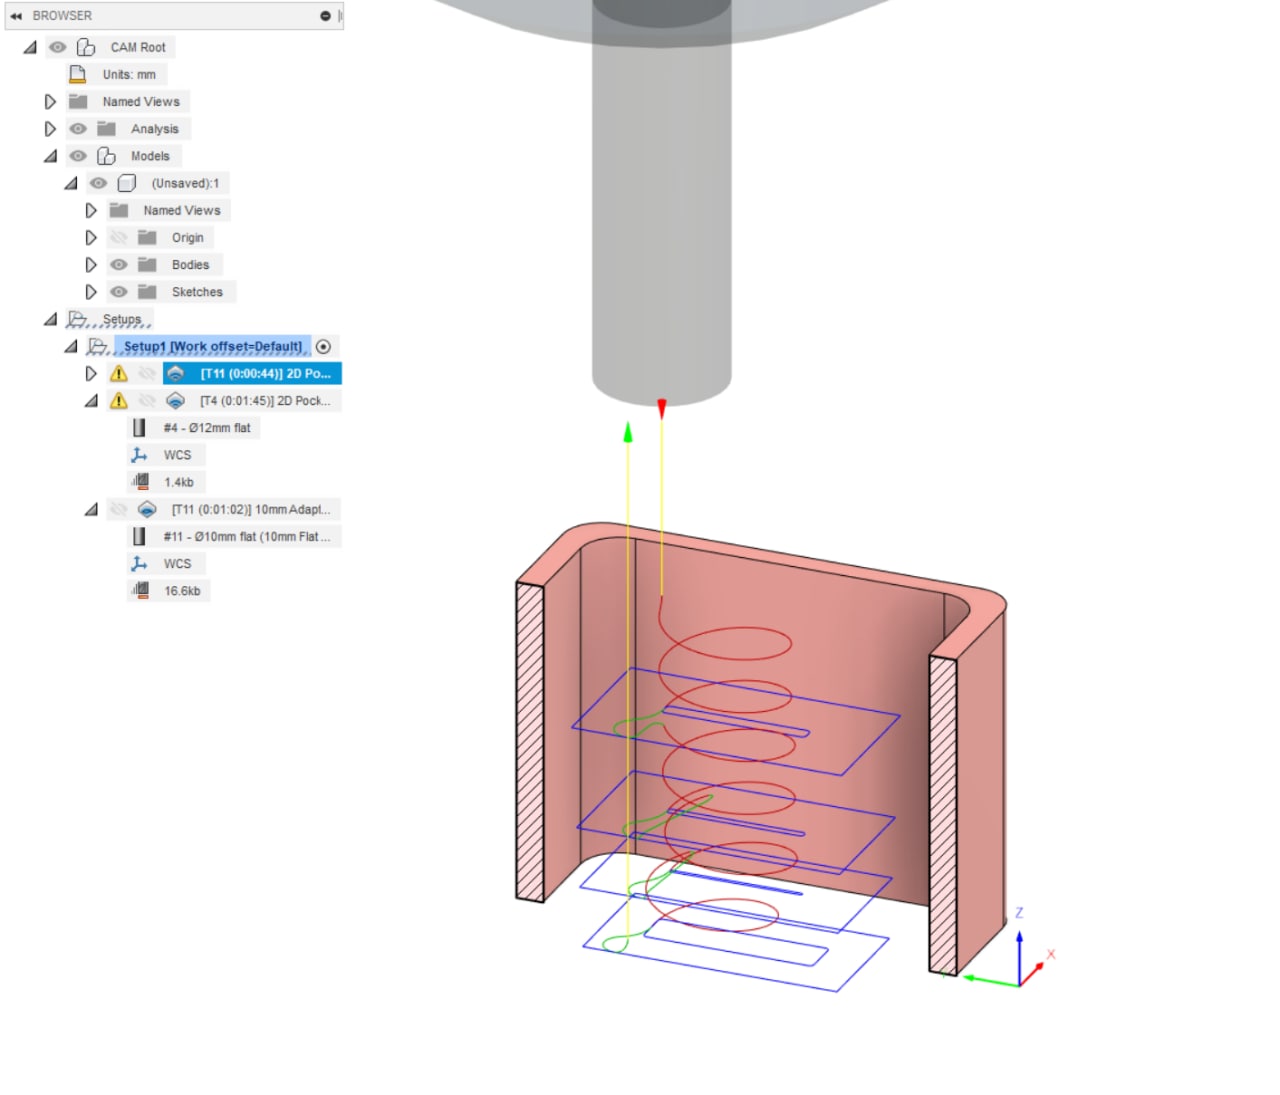The height and width of the screenshot is (1095, 1280).
Task: Click the Bodies folder icon
Action: [147, 264]
